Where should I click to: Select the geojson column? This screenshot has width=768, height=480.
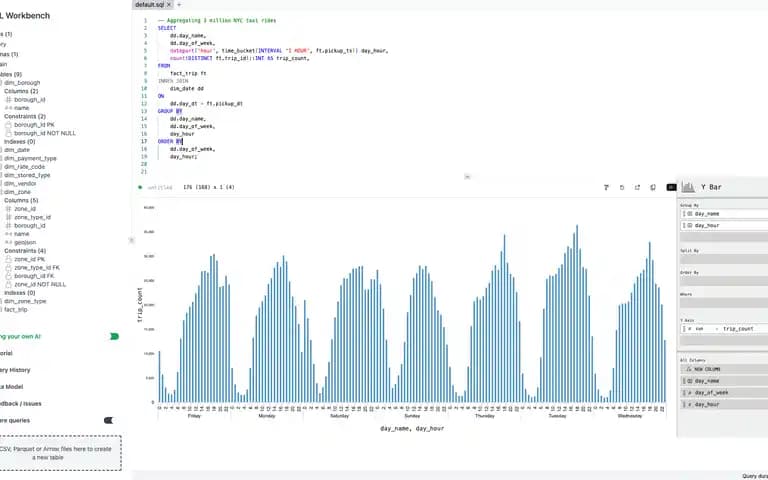24,242
